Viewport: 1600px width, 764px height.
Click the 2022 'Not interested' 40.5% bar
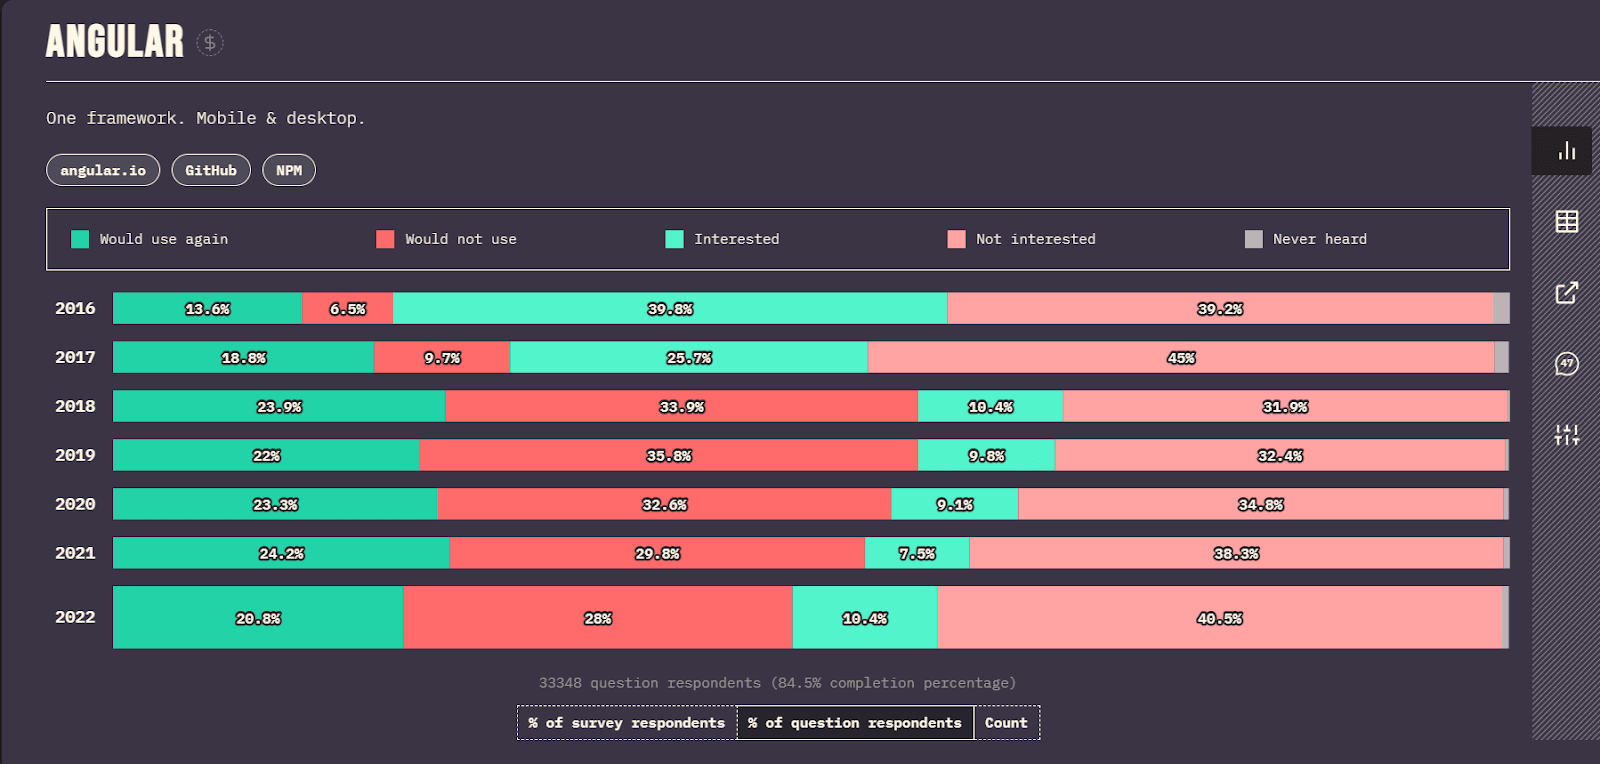click(1219, 618)
